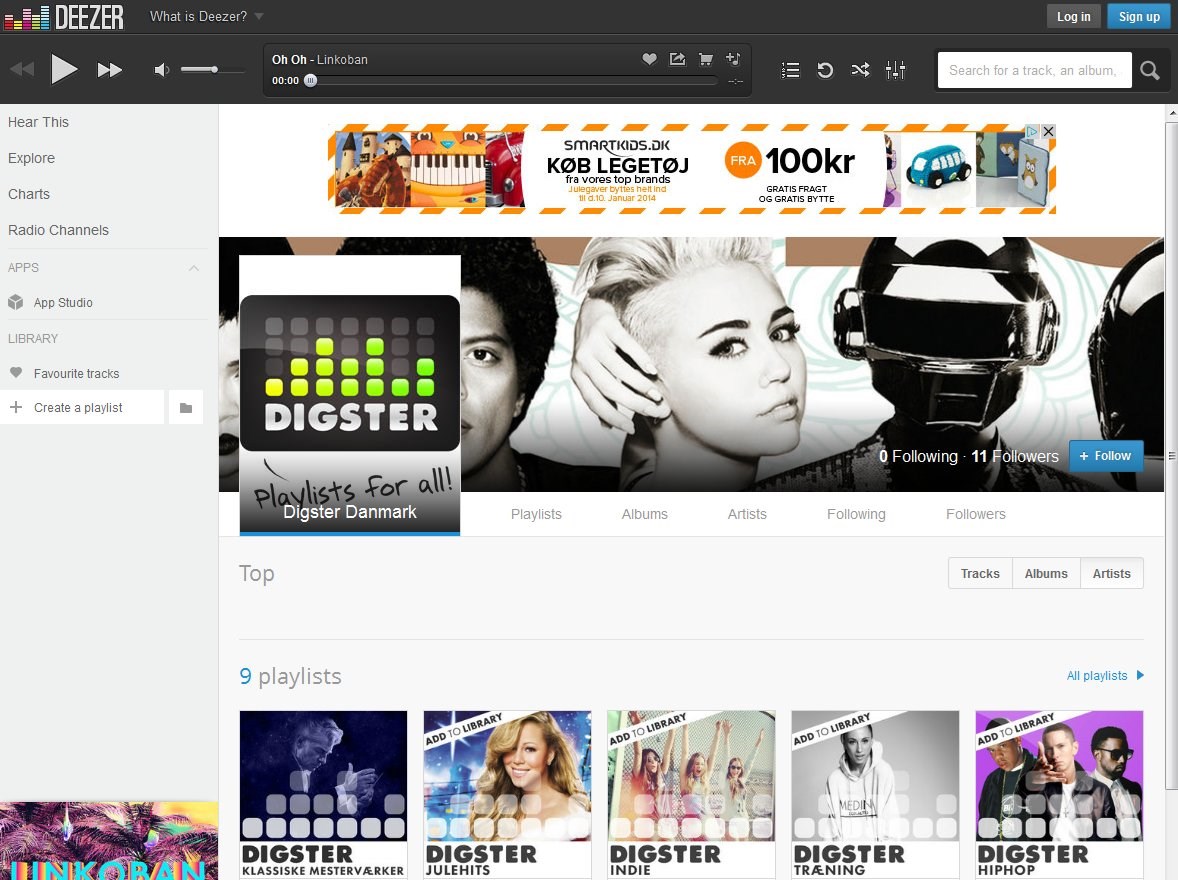Open Explore in sidebar
Image resolution: width=1178 pixels, height=880 pixels.
pos(32,158)
